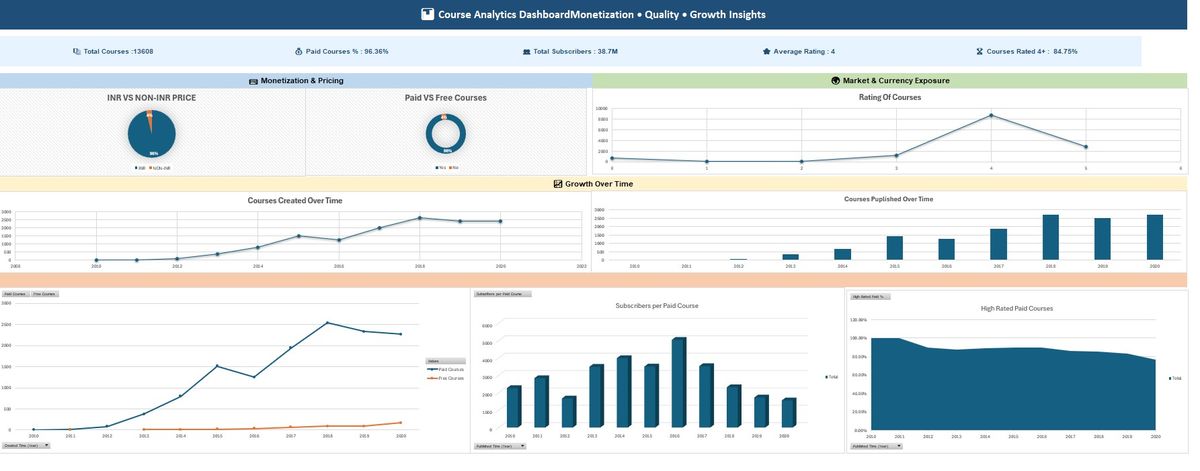The width and height of the screenshot is (1200, 471).
Task: Select Free Courses legend entry
Action: point(446,378)
